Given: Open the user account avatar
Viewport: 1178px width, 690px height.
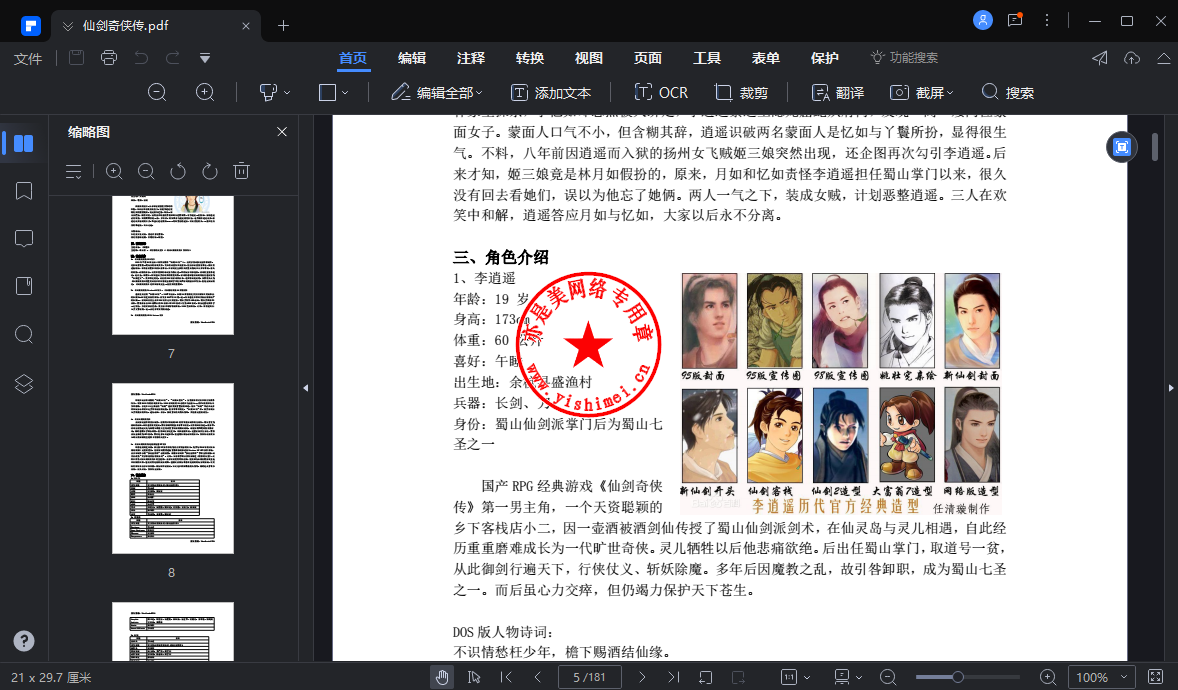Looking at the screenshot, I should pos(983,20).
